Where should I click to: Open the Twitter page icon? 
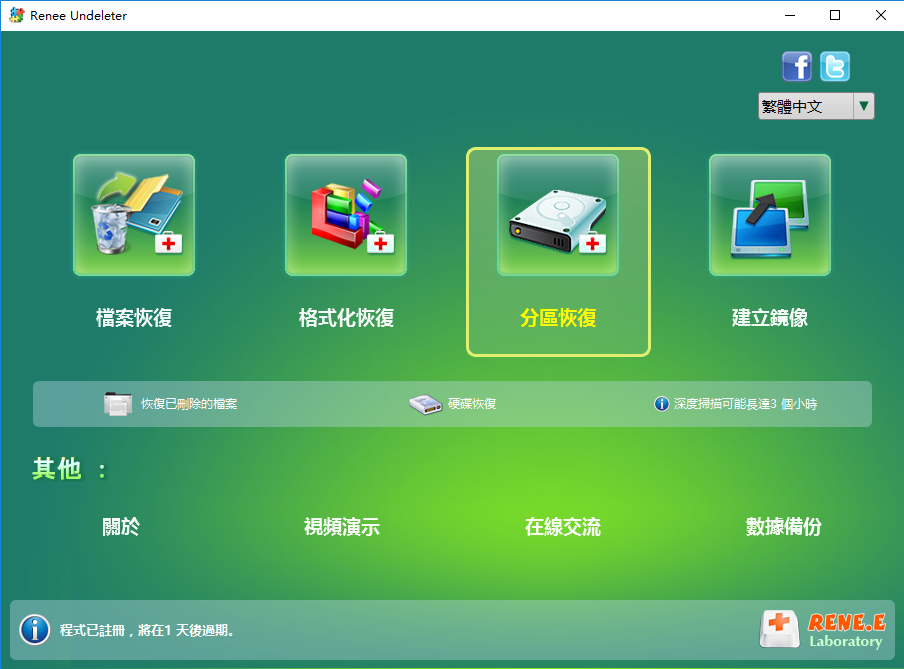pyautogui.click(x=835, y=66)
